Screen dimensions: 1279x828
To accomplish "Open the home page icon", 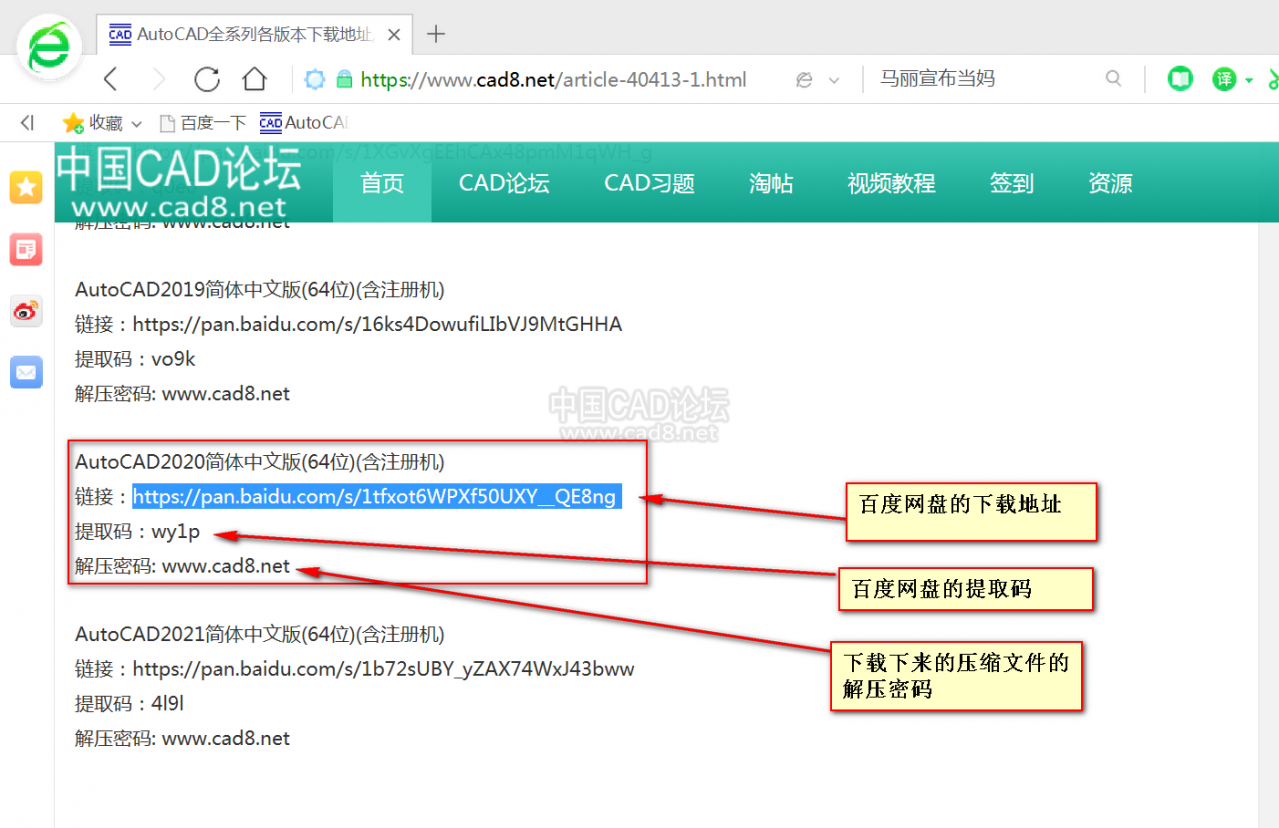I will click(x=255, y=79).
